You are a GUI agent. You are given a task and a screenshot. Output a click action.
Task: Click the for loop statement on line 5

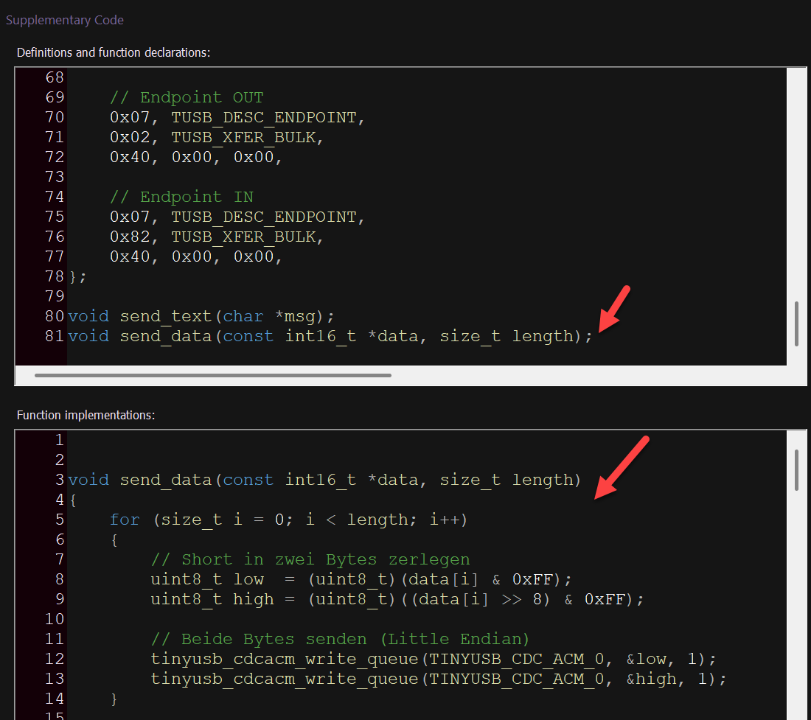pos(288,520)
